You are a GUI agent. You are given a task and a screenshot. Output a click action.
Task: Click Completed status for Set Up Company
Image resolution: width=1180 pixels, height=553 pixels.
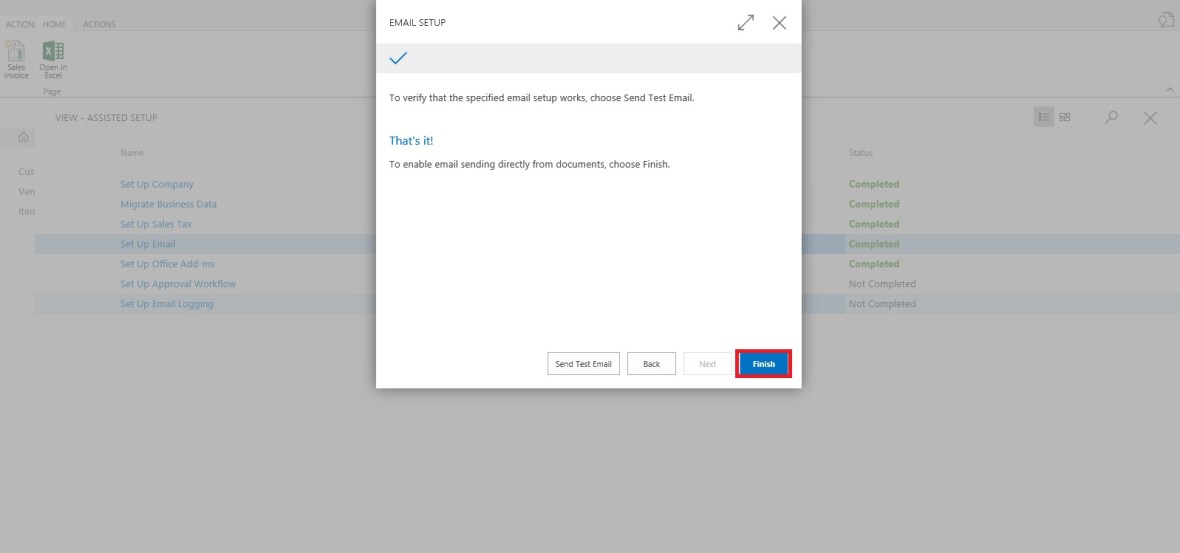[874, 184]
